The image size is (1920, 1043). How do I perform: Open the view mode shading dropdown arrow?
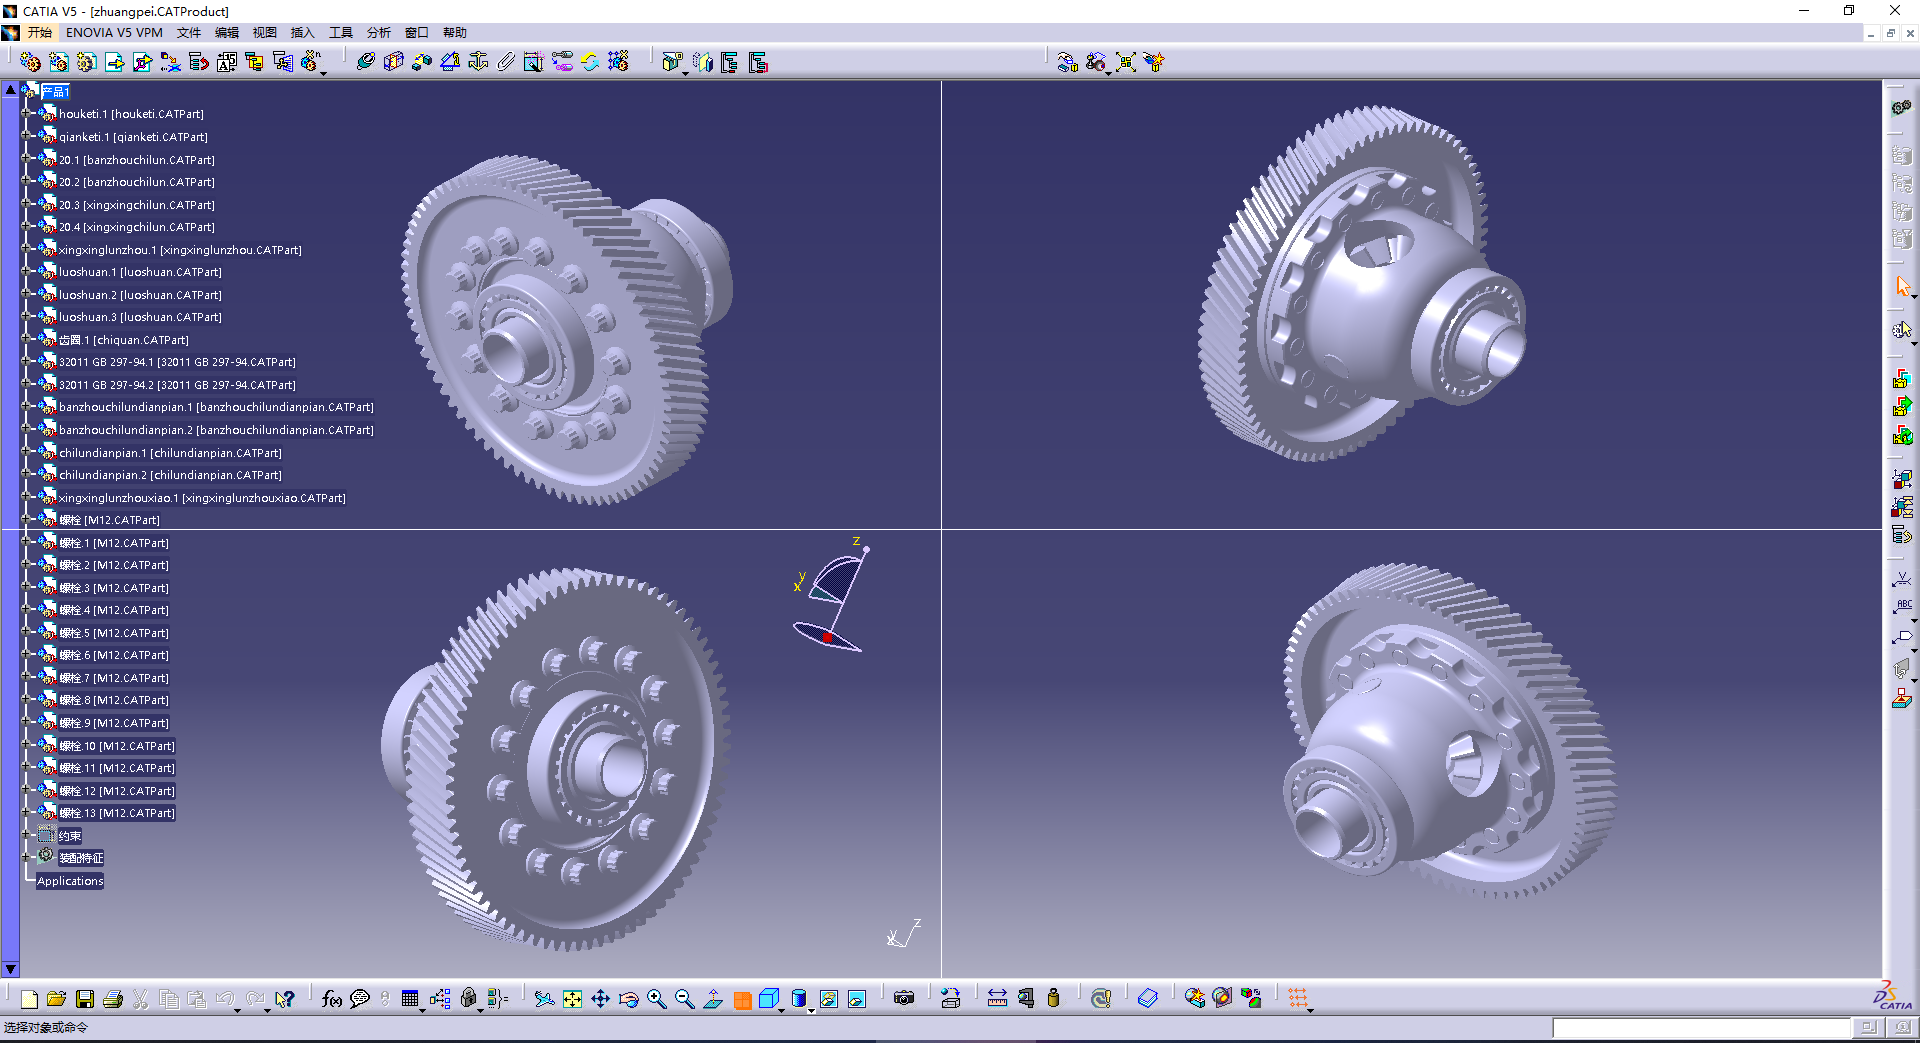pos(811,1010)
